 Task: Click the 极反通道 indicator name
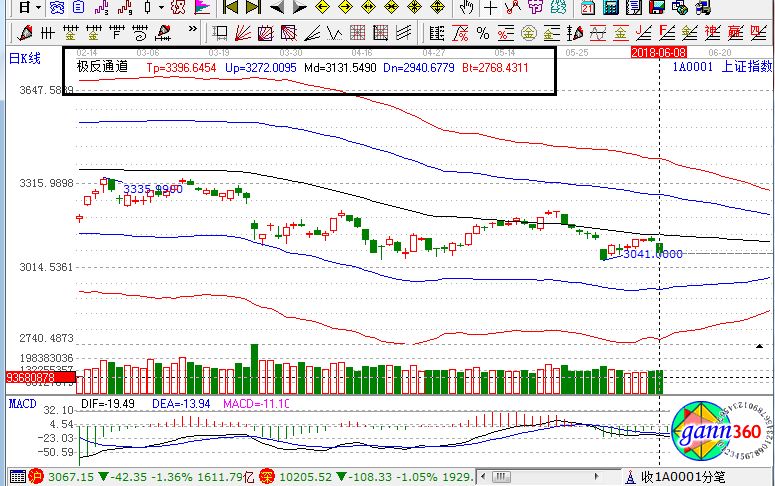coord(102,67)
